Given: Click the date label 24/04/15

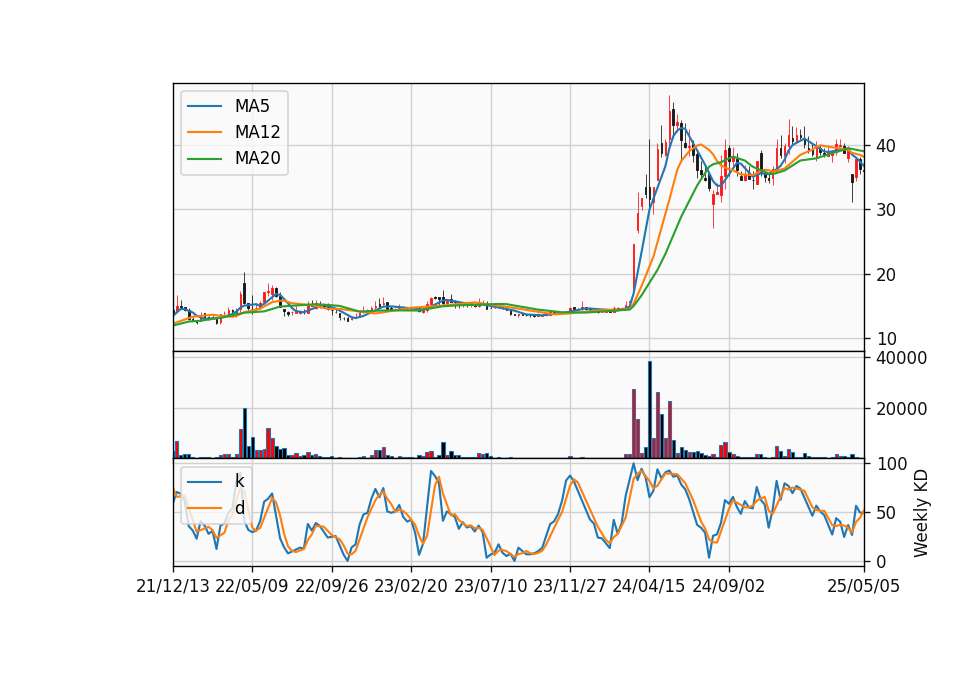Looking at the screenshot, I should pyautogui.click(x=649, y=586).
